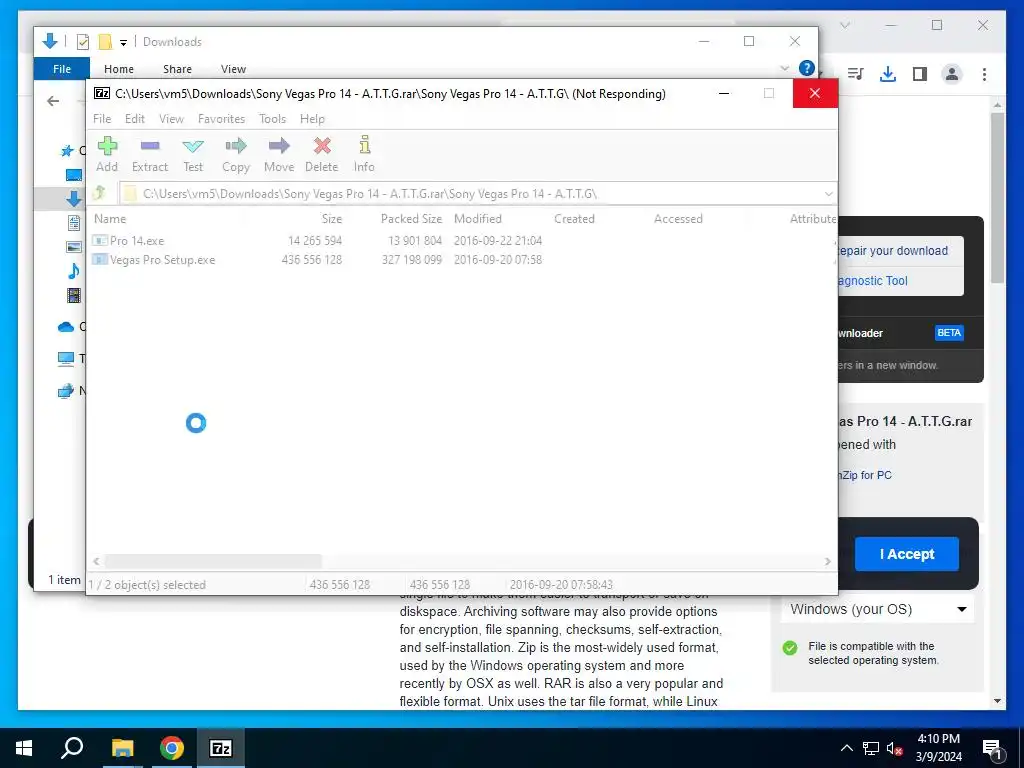Image resolution: width=1024 pixels, height=768 pixels.
Task: Click the horizontal scrollbar right arrow
Action: pyautogui.click(x=827, y=561)
